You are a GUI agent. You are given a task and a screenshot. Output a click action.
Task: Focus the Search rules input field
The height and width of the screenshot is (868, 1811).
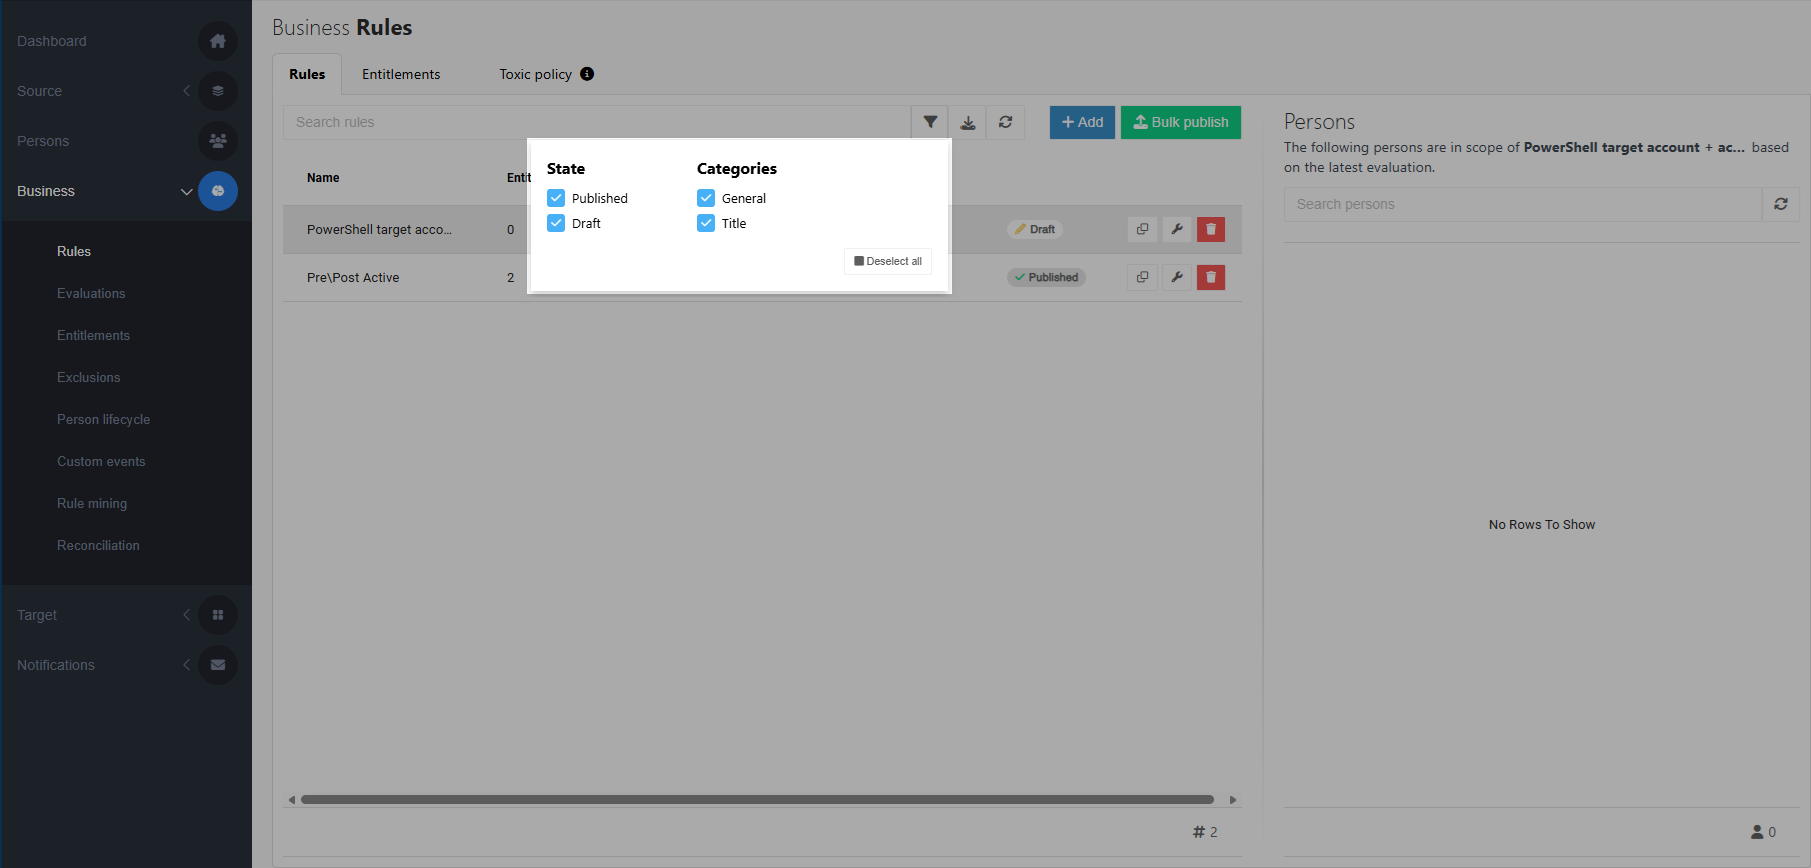(x=597, y=122)
